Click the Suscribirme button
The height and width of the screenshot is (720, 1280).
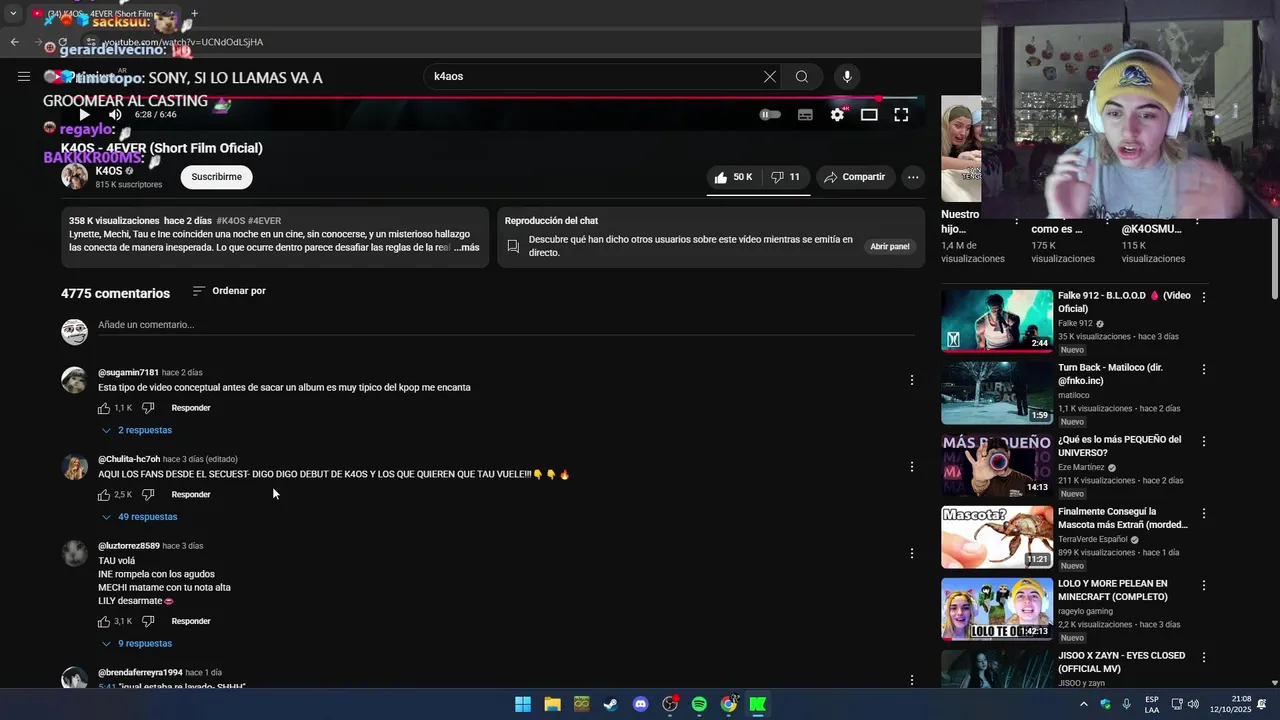[x=217, y=177]
